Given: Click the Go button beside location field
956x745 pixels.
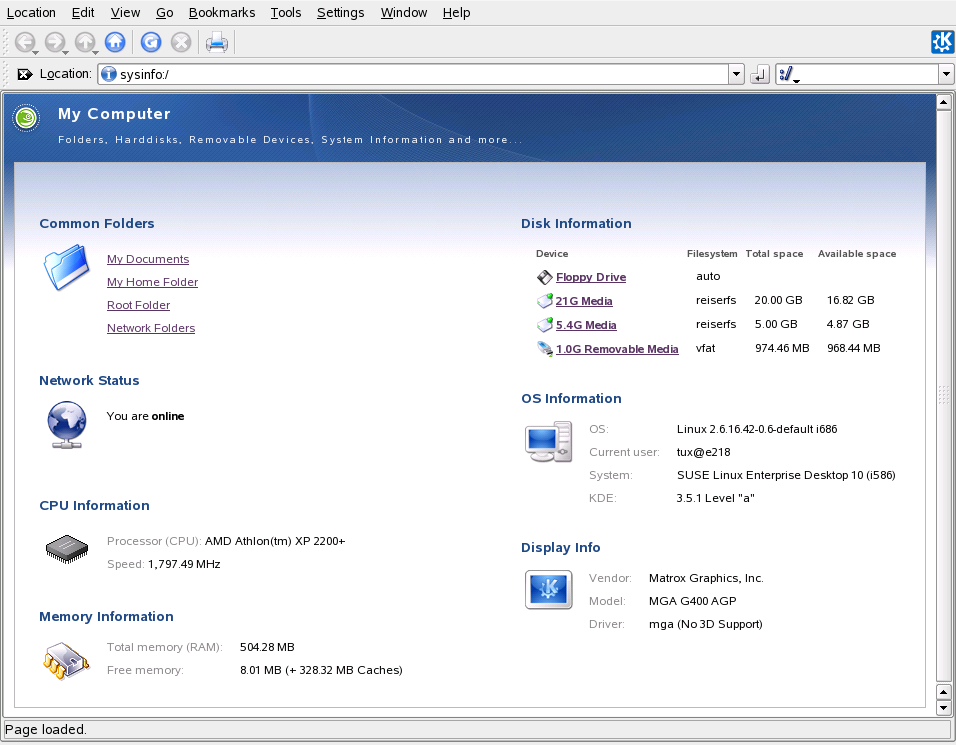Looking at the screenshot, I should point(760,74).
